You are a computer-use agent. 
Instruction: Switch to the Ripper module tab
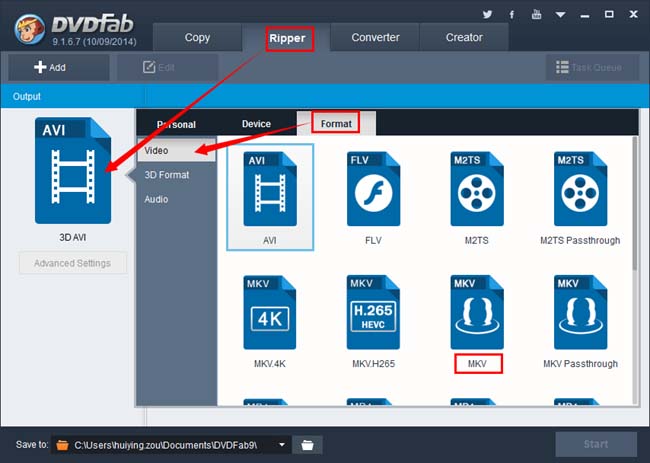(287, 38)
